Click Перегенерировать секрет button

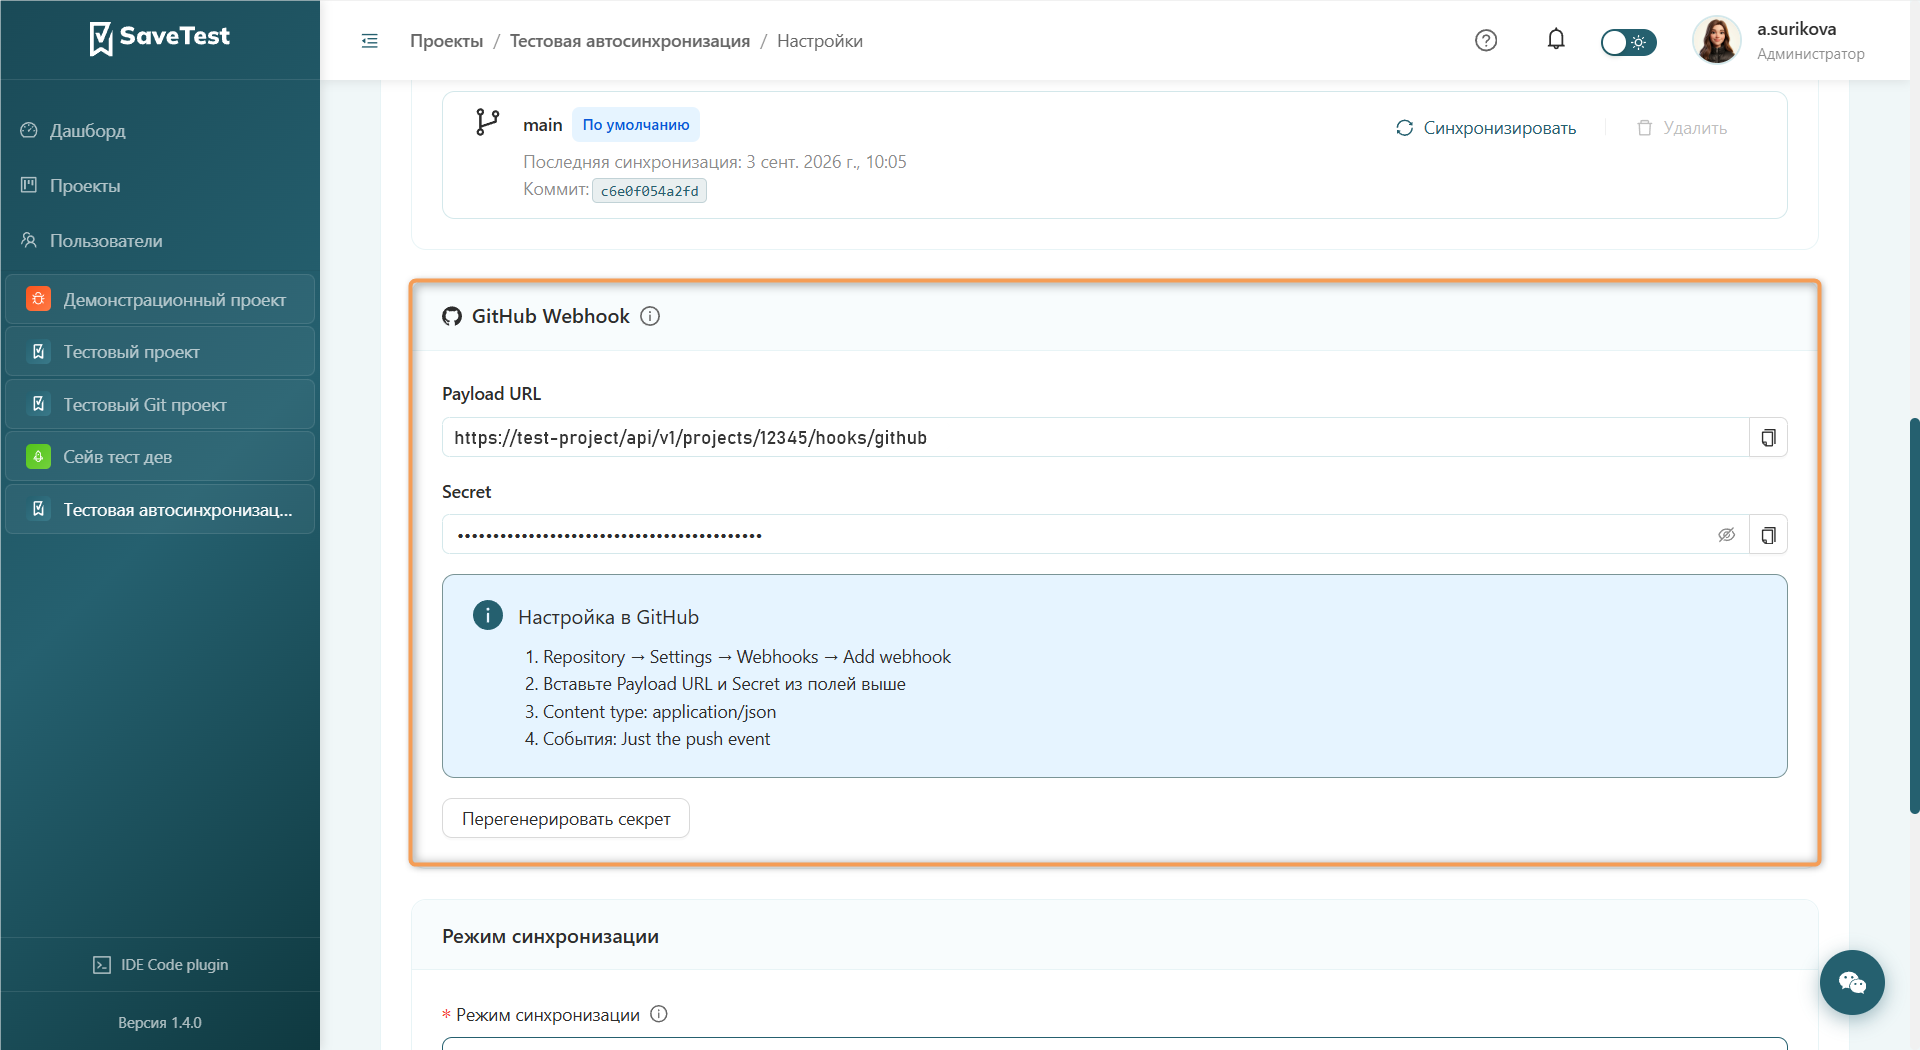pos(566,819)
